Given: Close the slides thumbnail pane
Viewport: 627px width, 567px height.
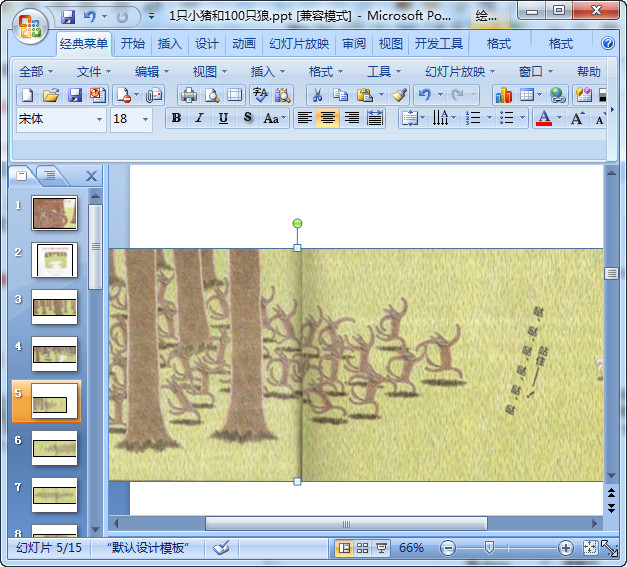Looking at the screenshot, I should [x=92, y=176].
